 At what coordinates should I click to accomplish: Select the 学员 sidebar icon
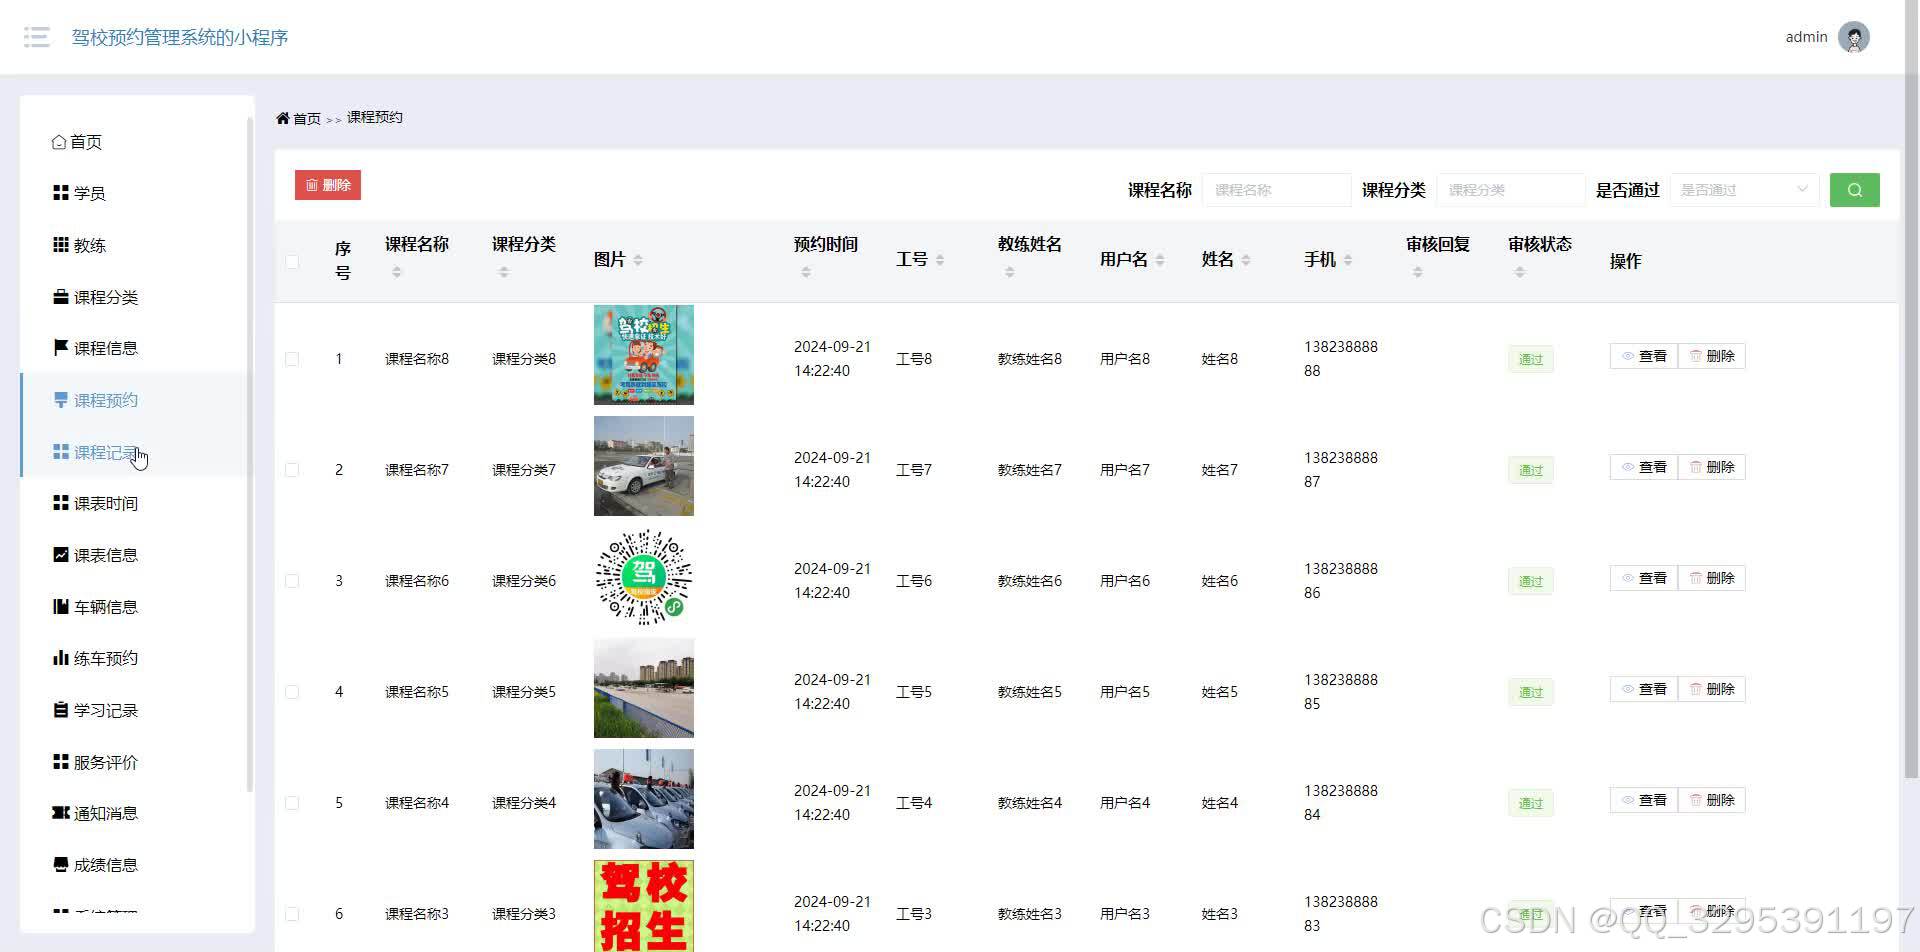[x=60, y=192]
